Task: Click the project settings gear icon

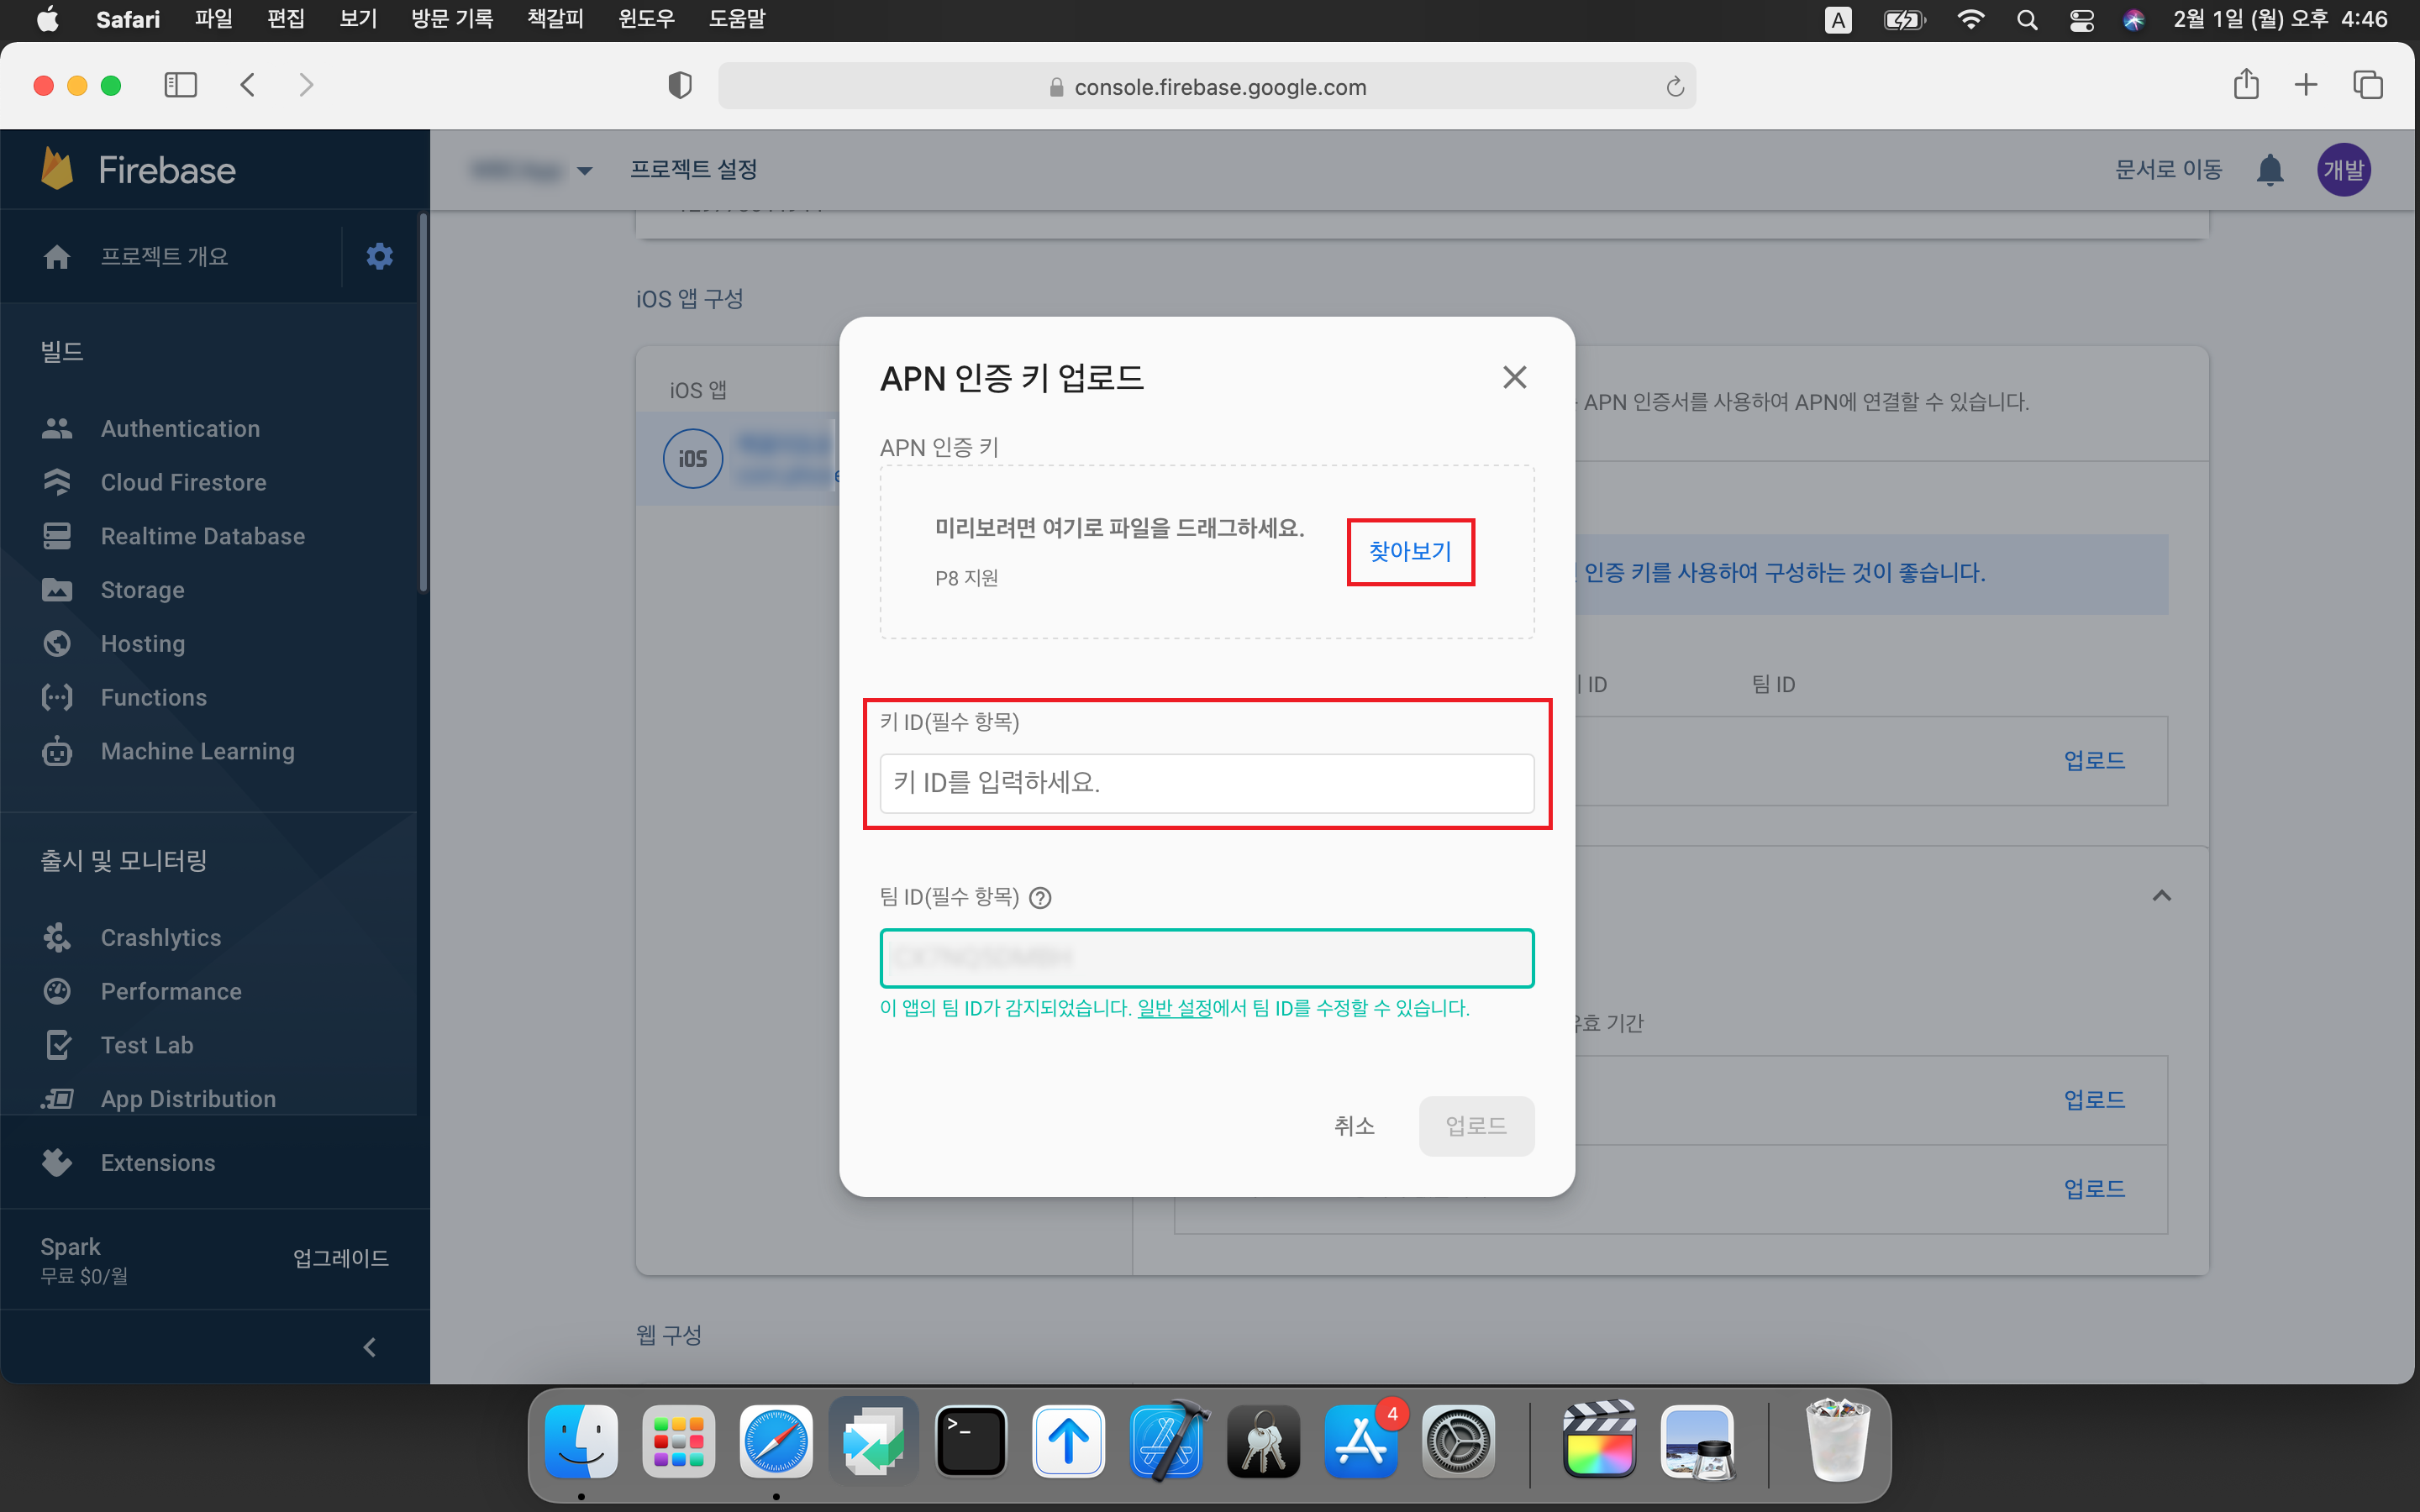Action: point(379,256)
